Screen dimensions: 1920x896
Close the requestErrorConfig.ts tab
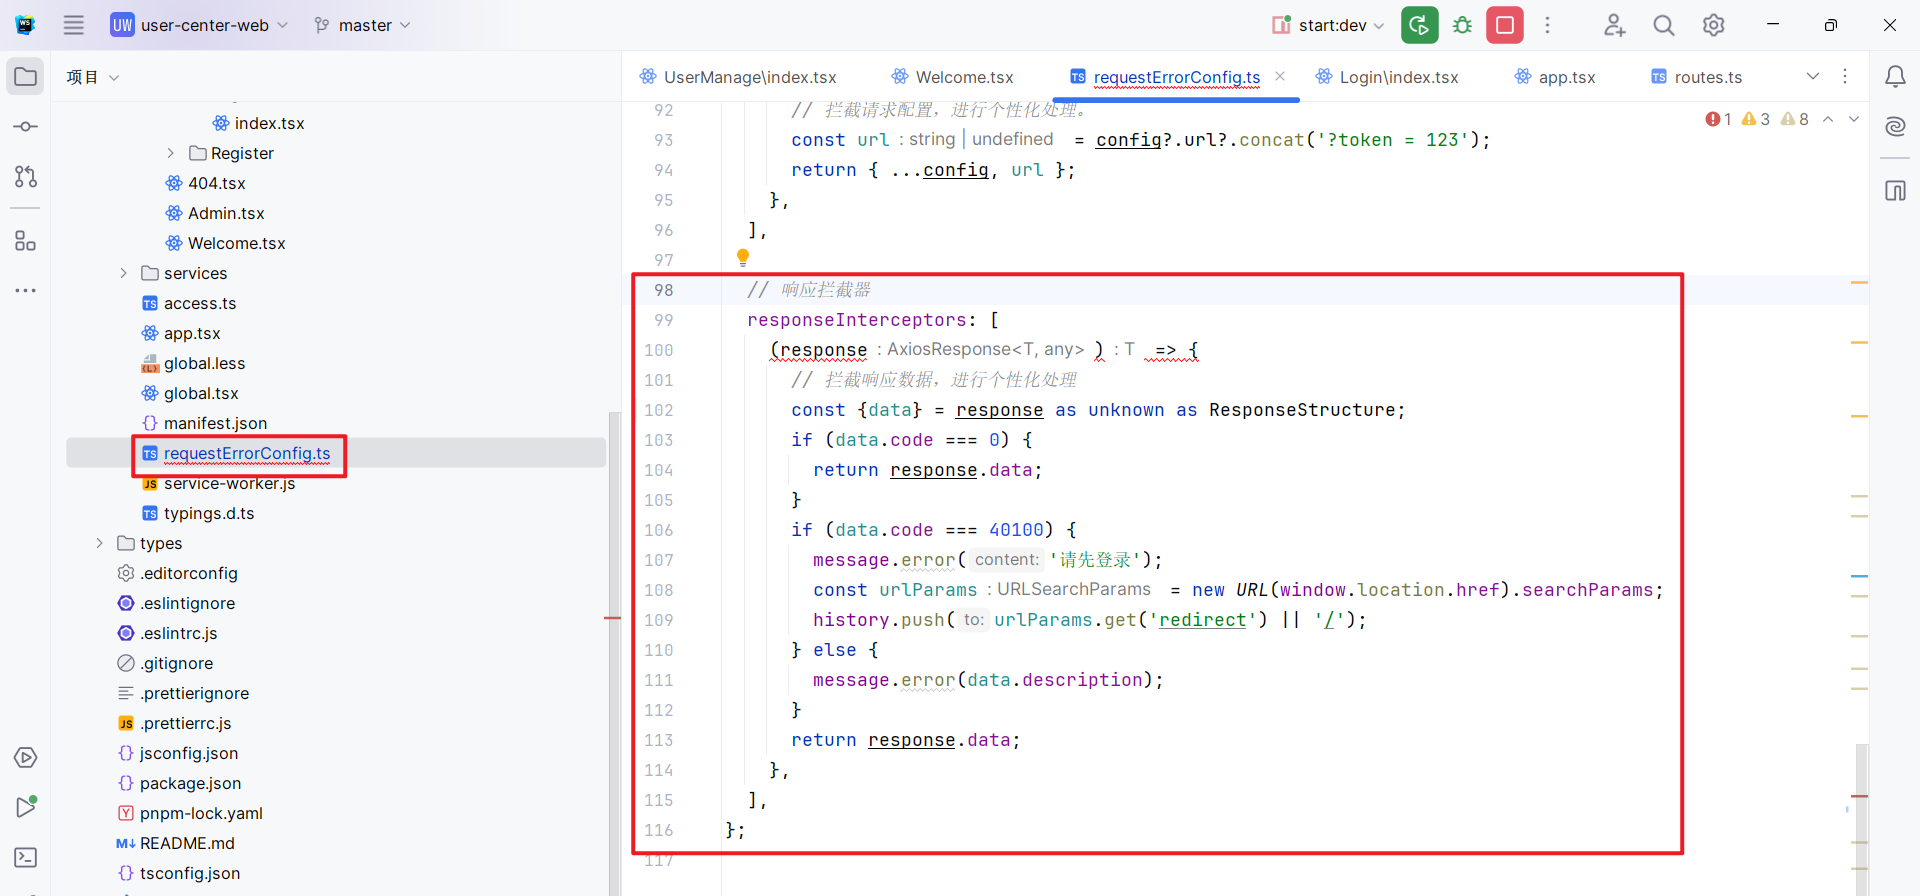click(1280, 76)
